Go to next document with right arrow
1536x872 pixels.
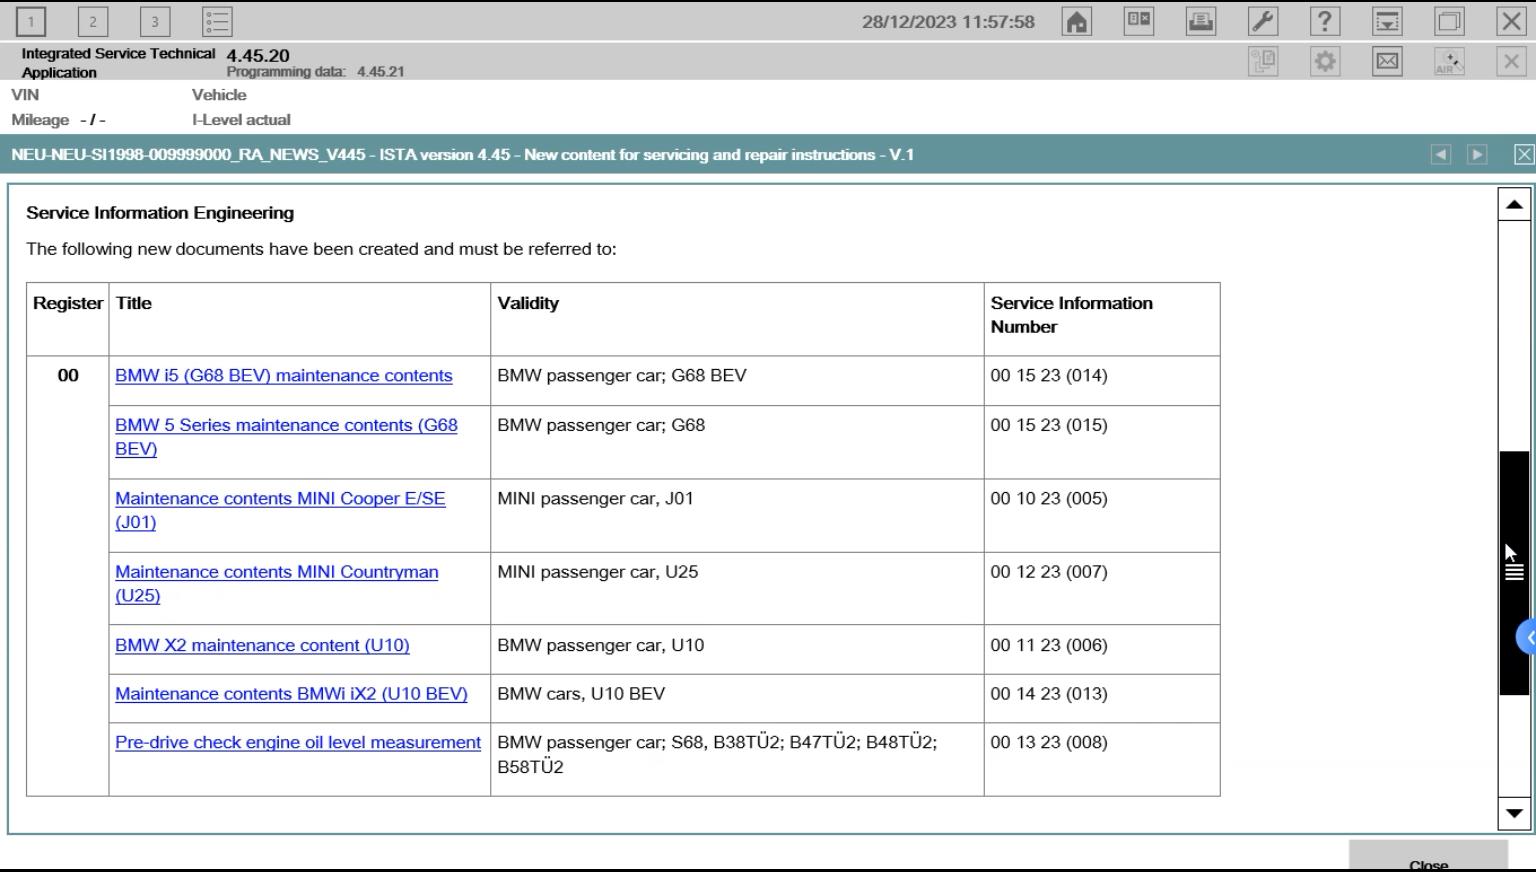pyautogui.click(x=1477, y=155)
